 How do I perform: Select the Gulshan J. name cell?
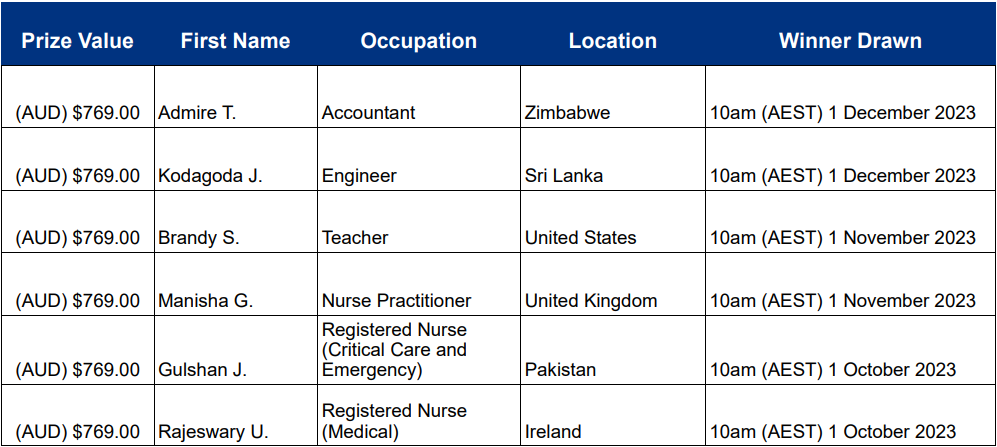236,350
